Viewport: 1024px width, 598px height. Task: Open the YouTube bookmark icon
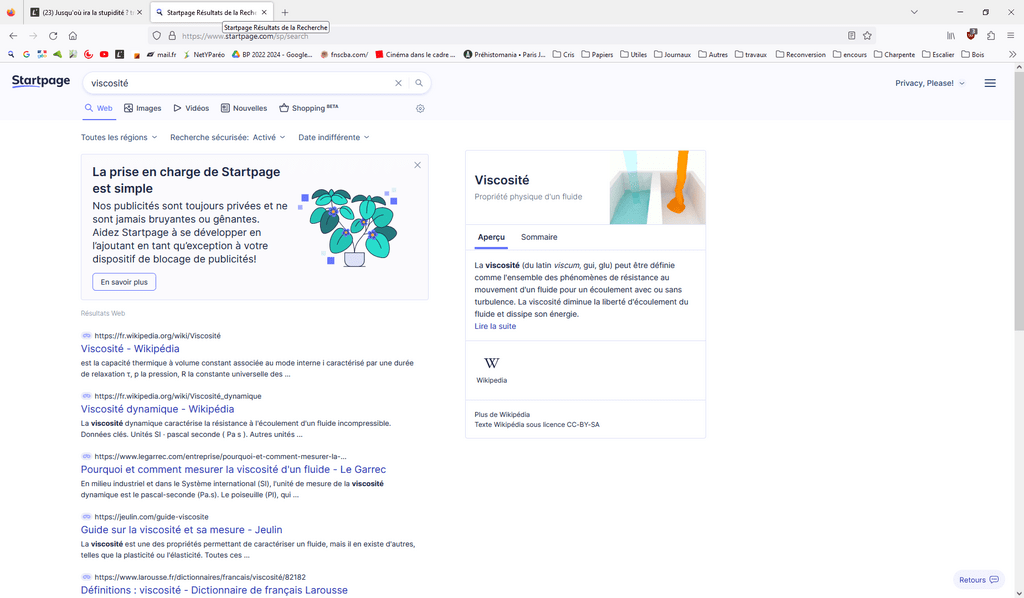104,54
